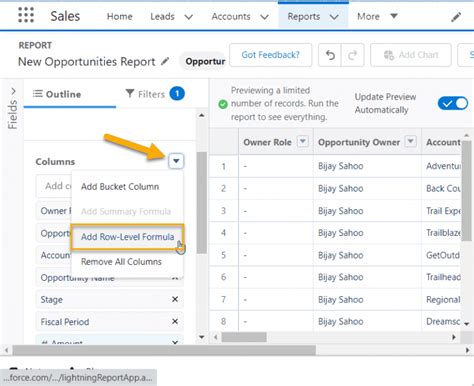474x386 pixels.
Task: Open Columns dropdown arrow menu
Action: coord(176,161)
